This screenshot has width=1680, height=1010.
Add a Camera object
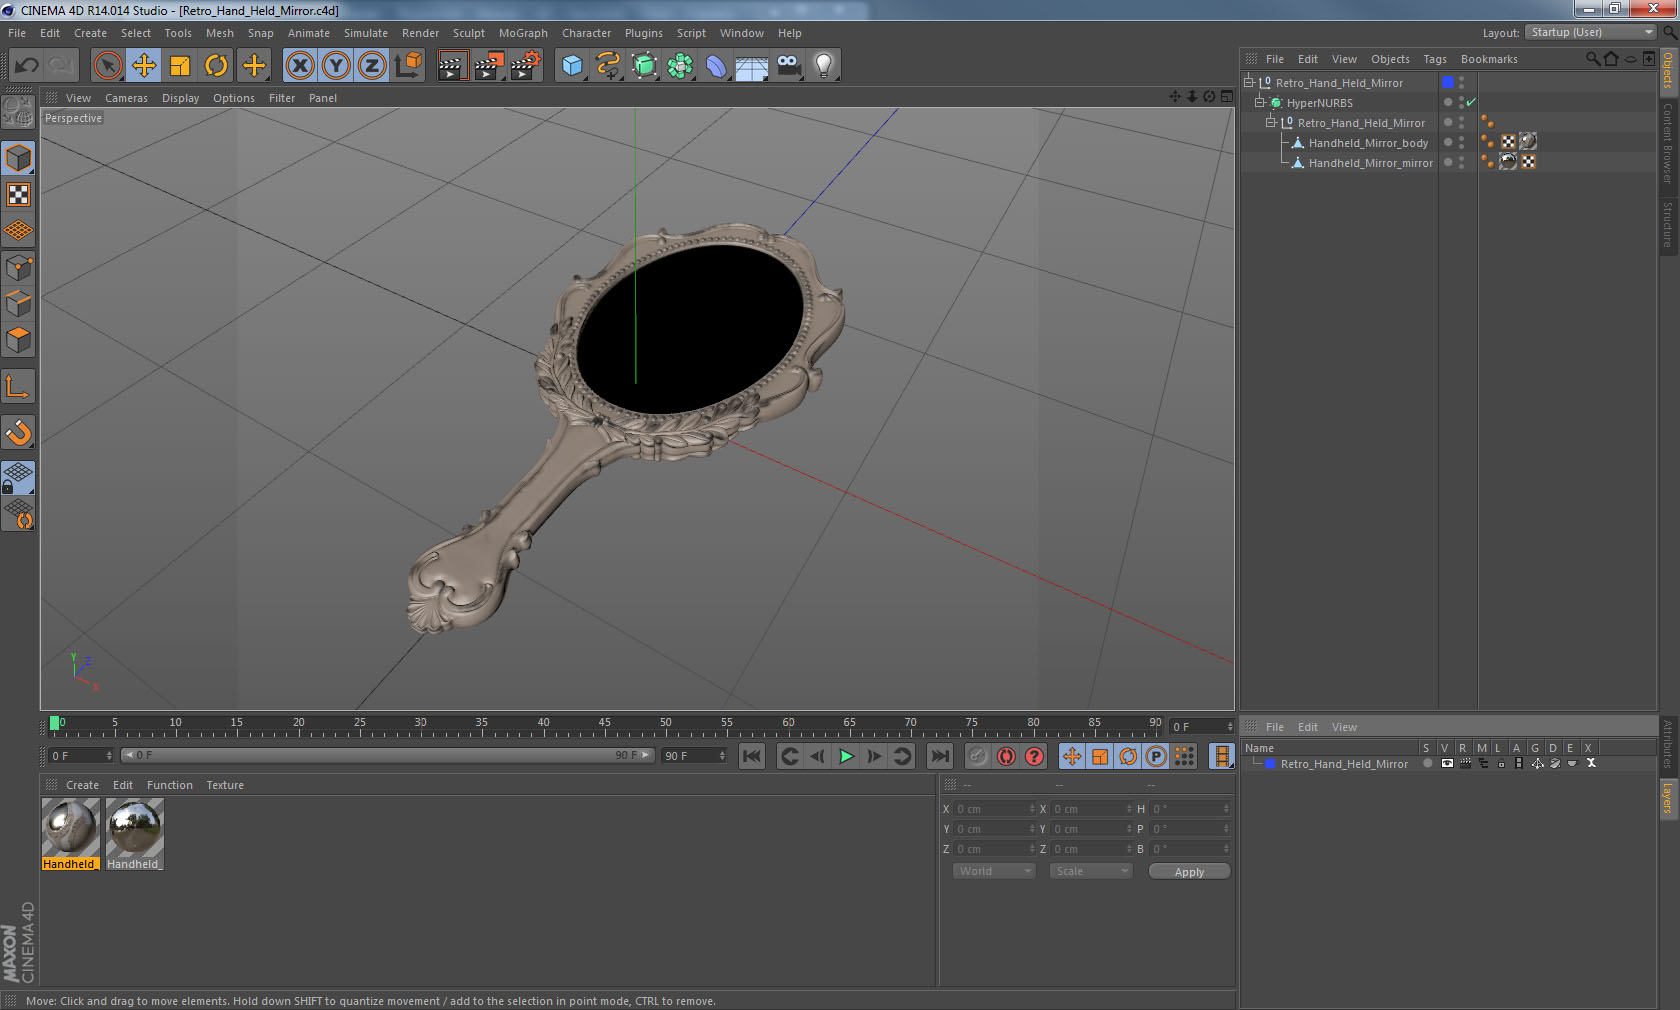pyautogui.click(x=788, y=66)
